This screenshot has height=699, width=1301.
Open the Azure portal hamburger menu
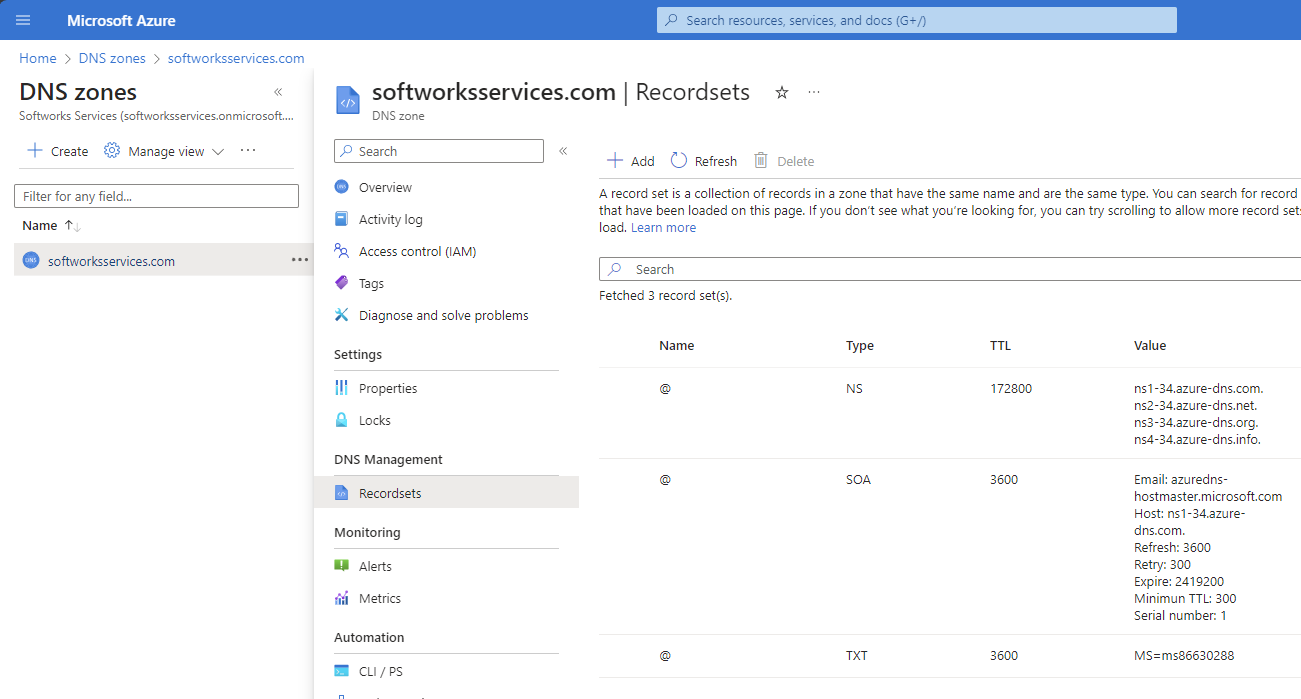(22, 20)
